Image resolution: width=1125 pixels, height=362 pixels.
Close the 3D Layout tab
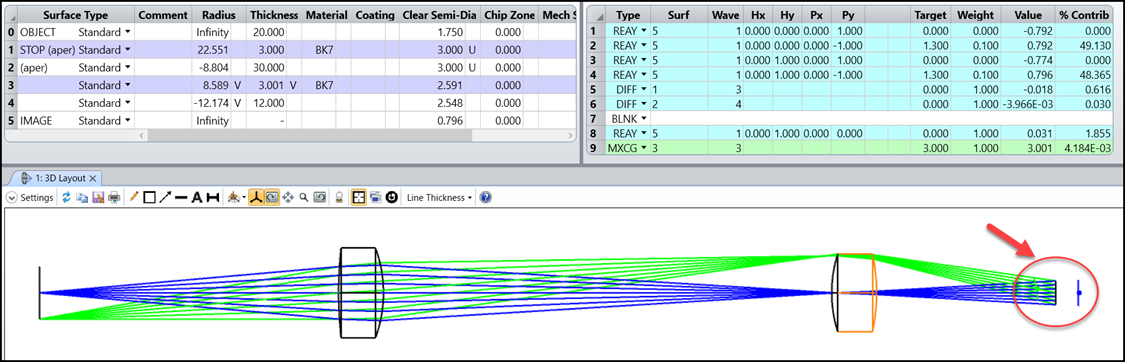pos(92,178)
